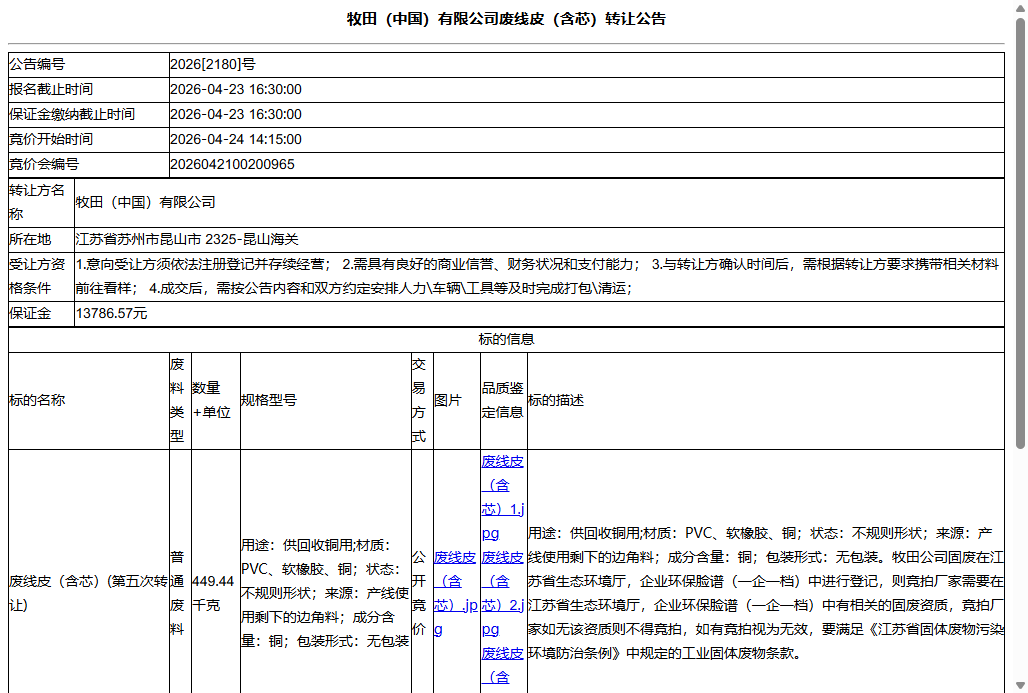Open the 废线皮（含芯）.jpg picture link

click(x=455, y=593)
